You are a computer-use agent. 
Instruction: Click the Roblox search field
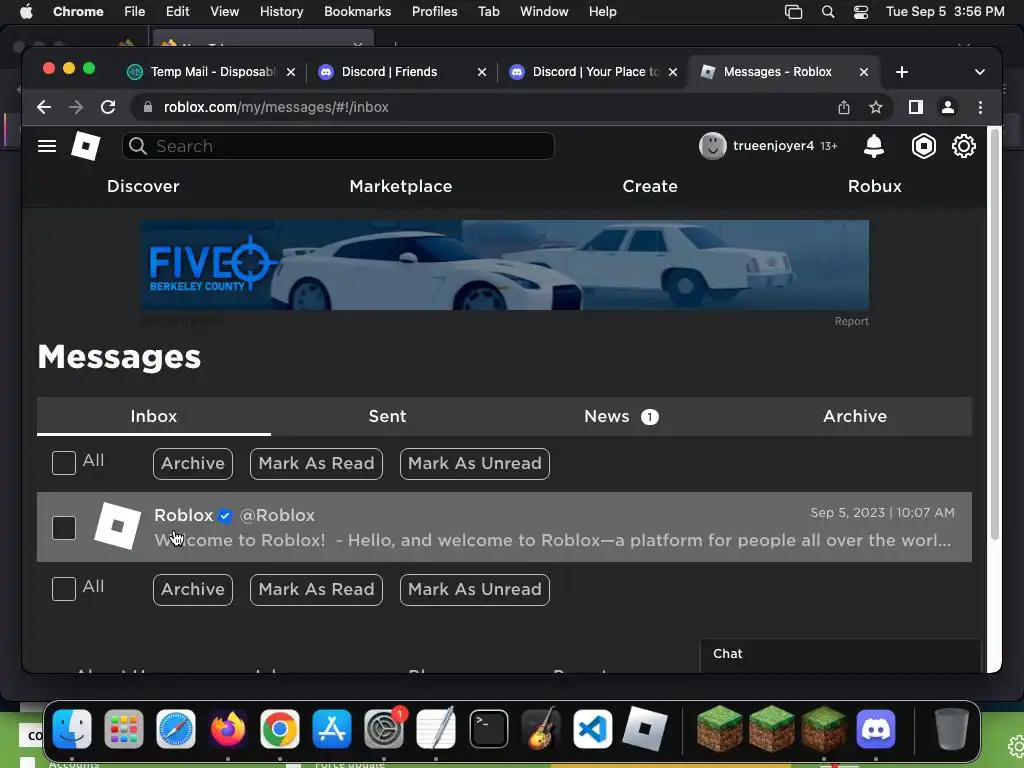338,146
